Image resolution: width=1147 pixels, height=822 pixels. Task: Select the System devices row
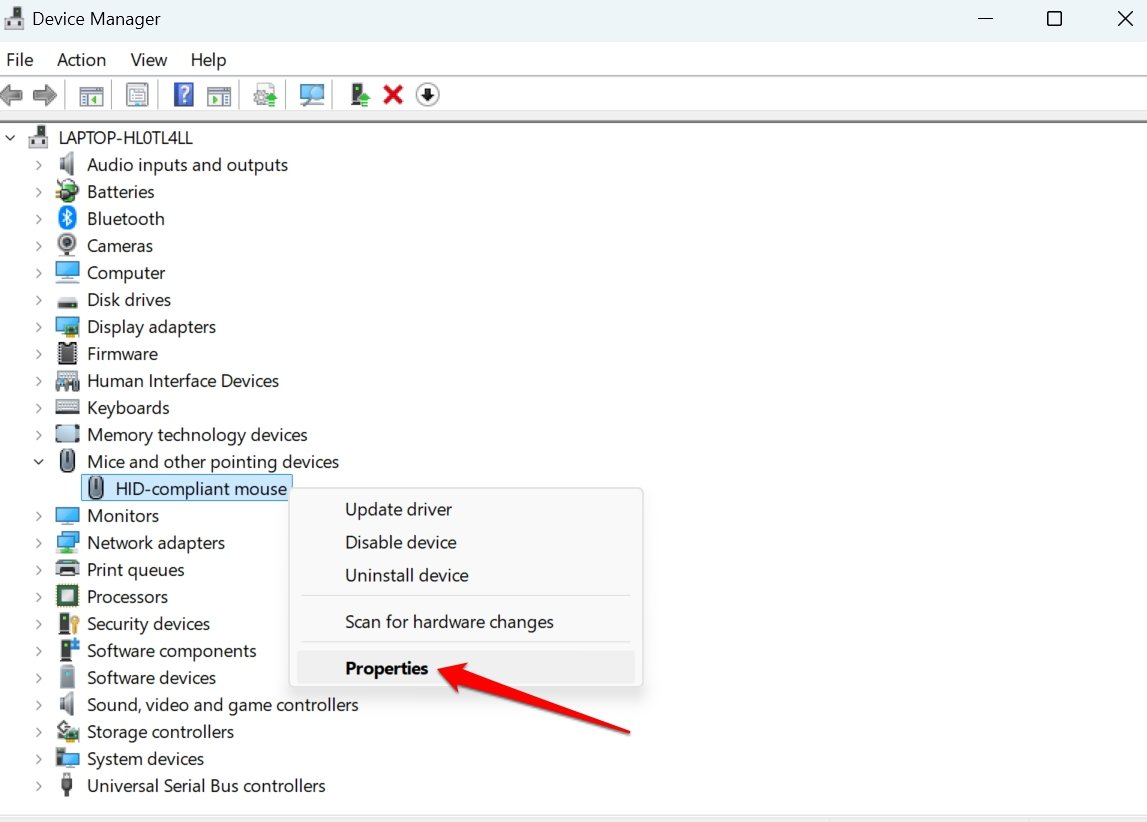coord(145,759)
